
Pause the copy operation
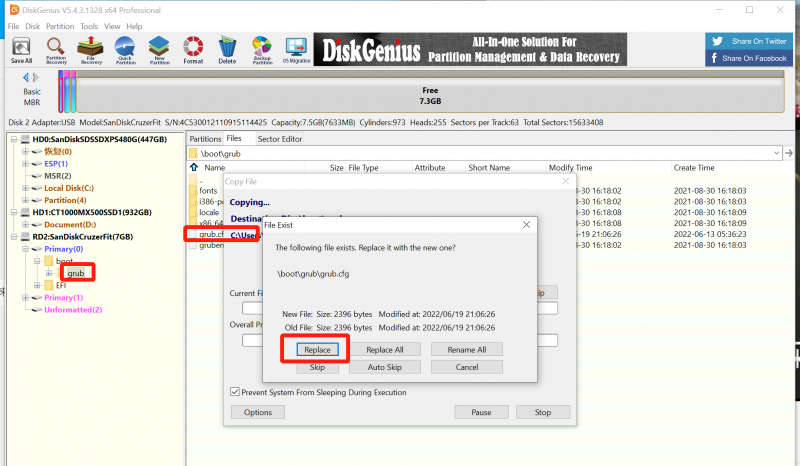[x=481, y=412]
